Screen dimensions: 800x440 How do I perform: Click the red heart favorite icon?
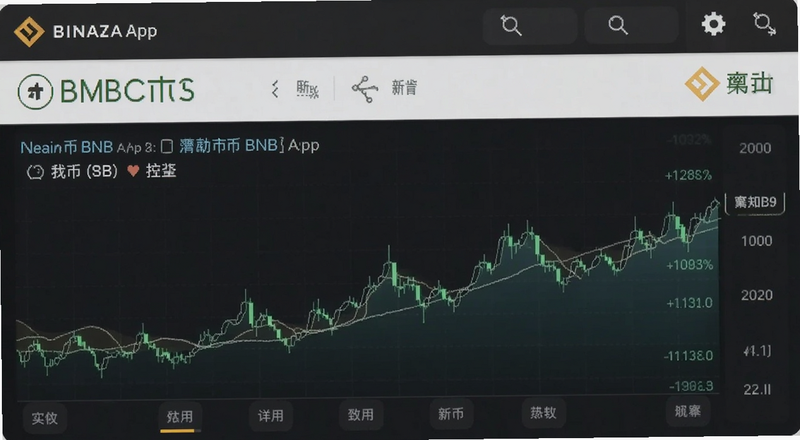[133, 171]
